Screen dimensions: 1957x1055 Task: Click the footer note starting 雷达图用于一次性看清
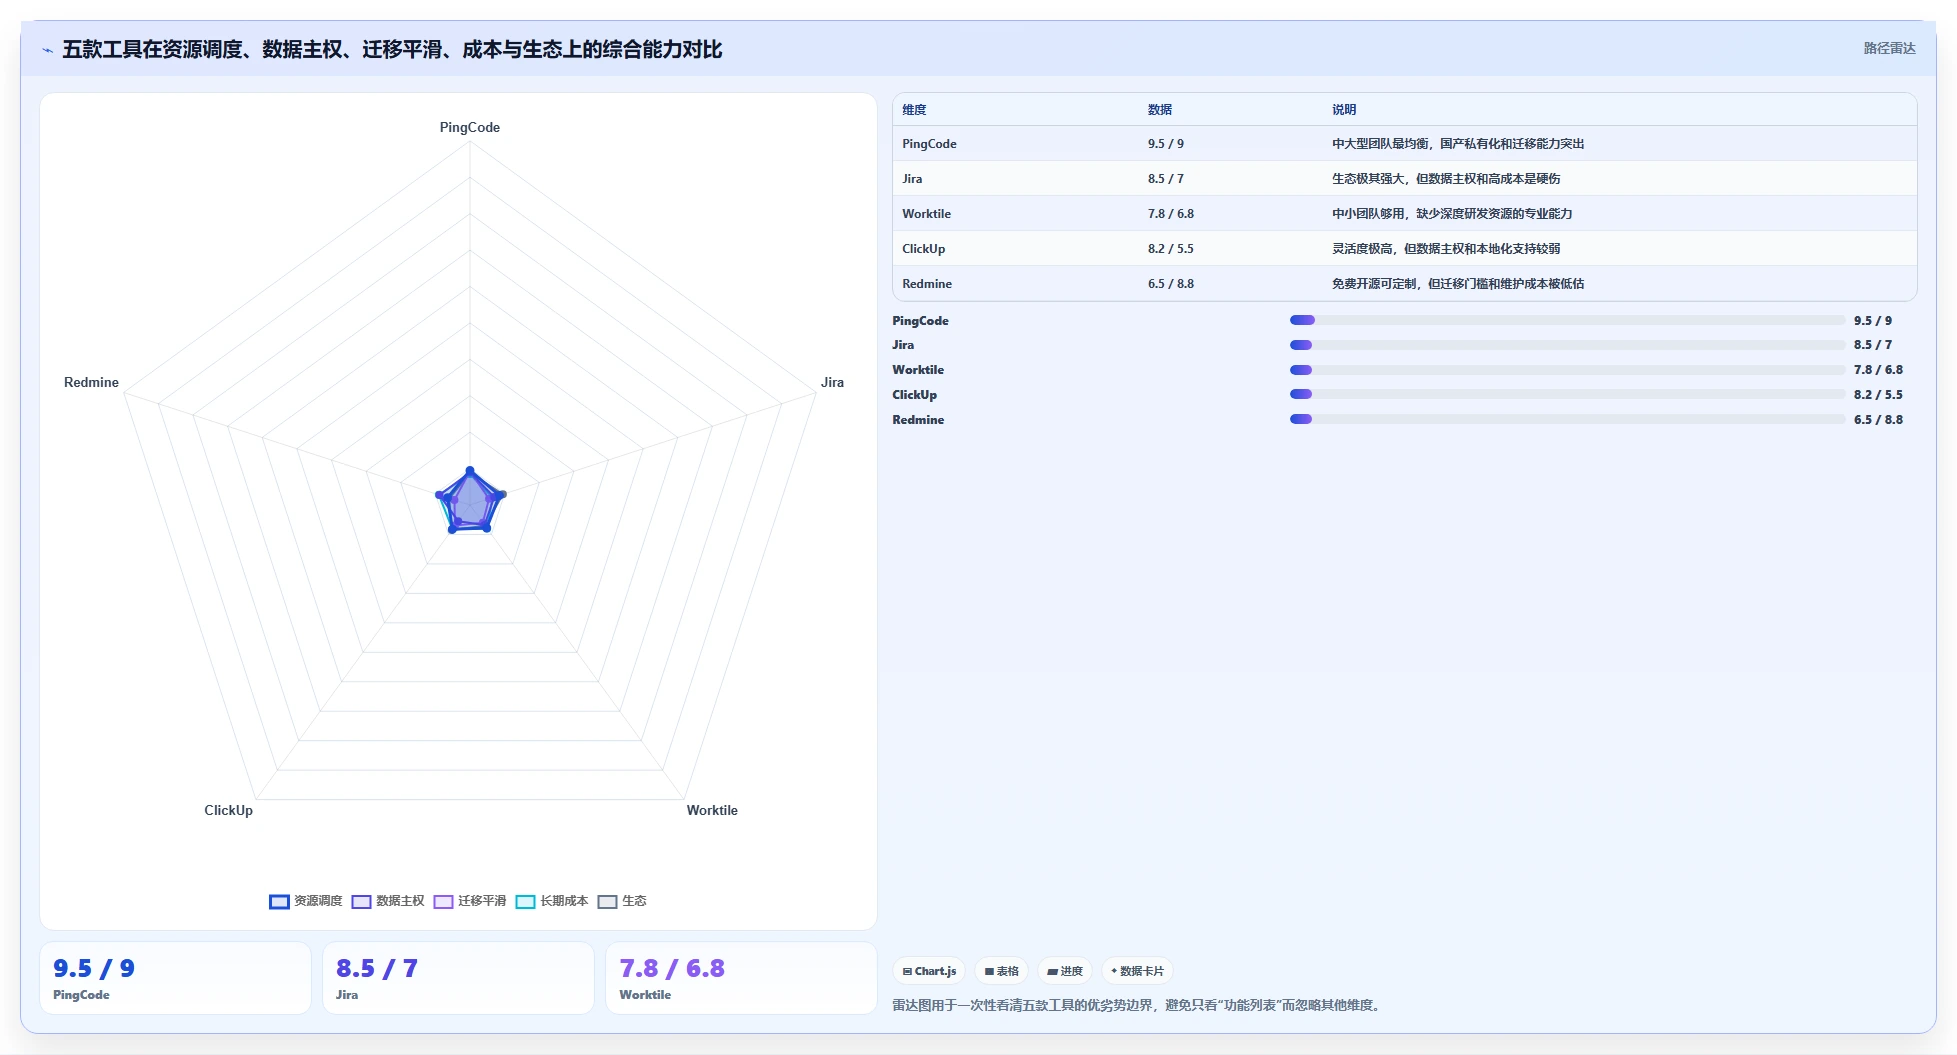point(1139,1005)
